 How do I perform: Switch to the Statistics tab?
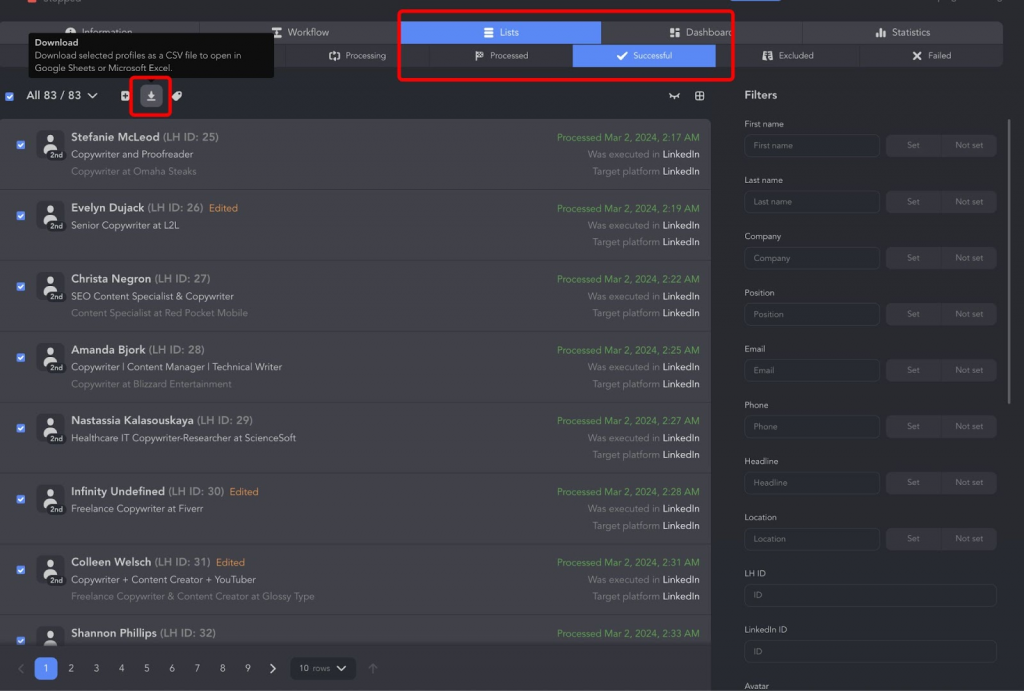tap(902, 33)
